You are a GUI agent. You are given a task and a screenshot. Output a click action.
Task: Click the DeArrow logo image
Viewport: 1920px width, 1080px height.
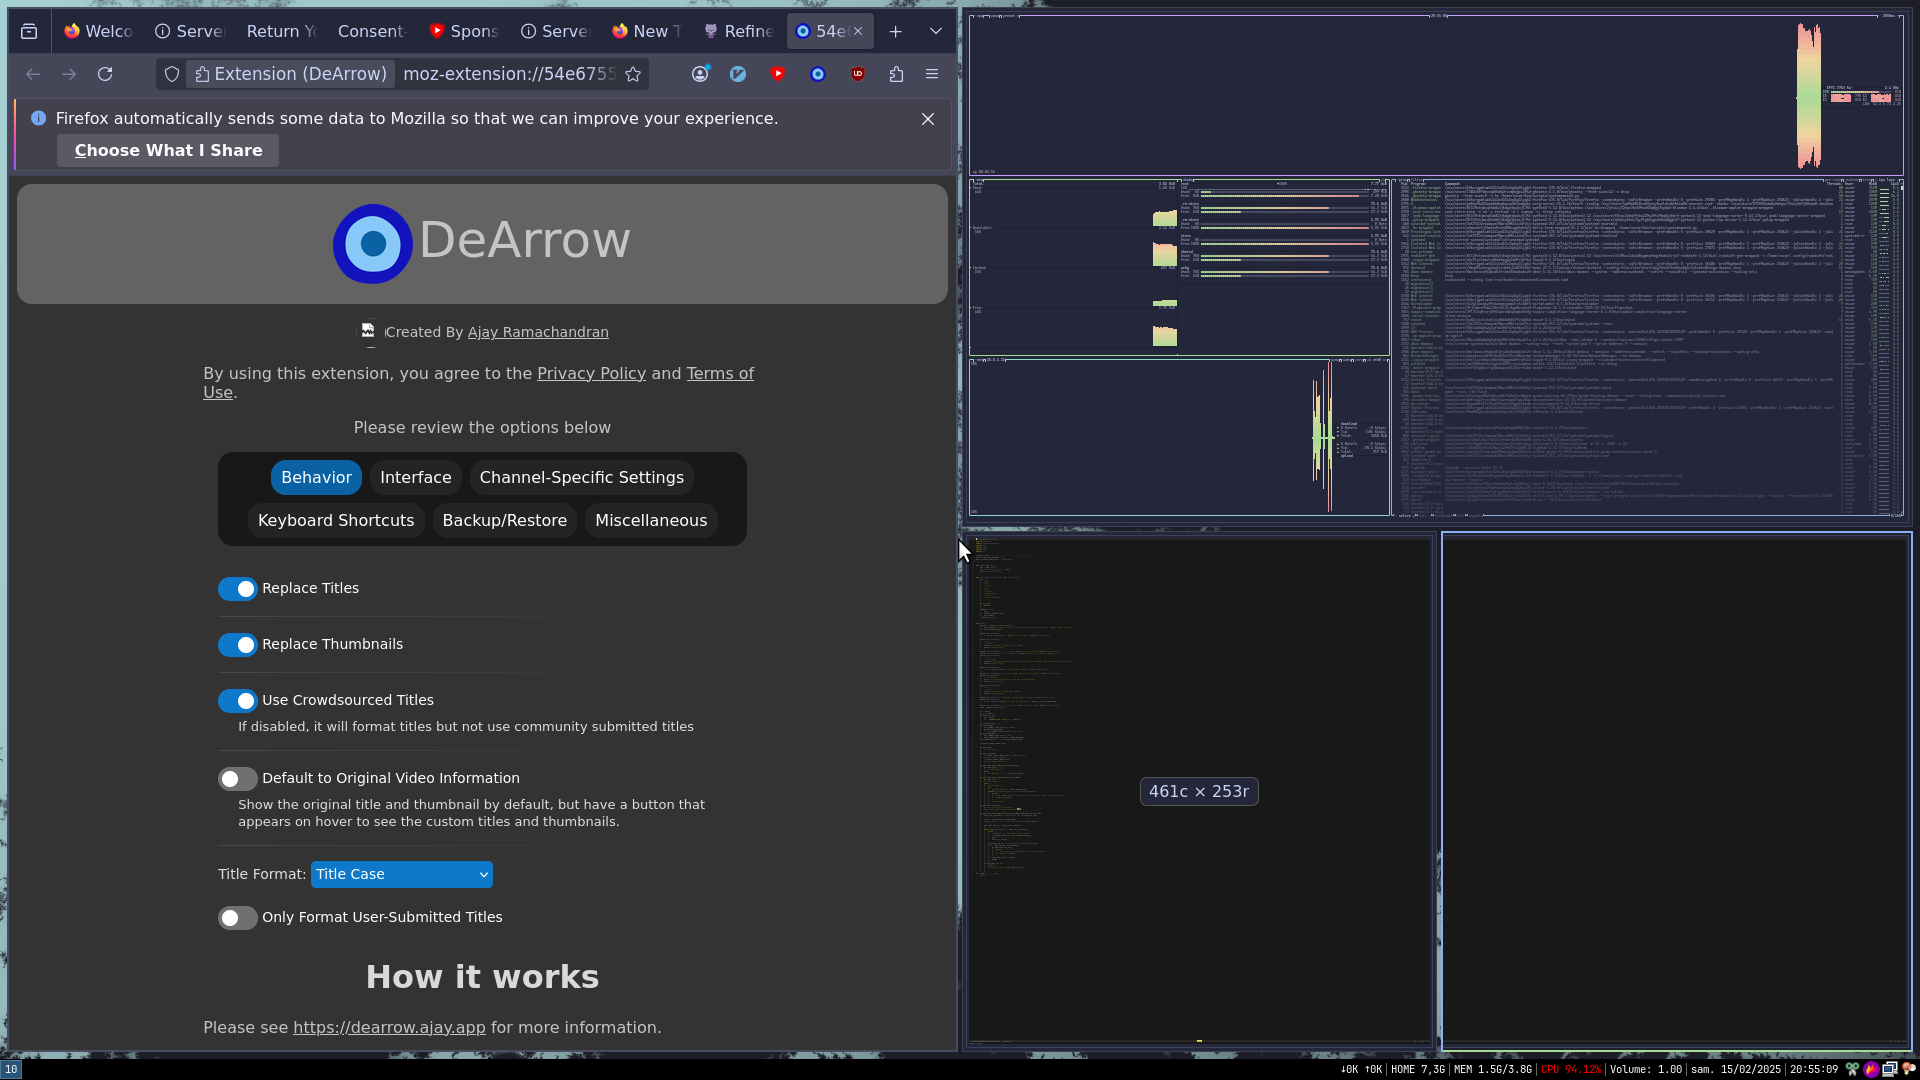tap(373, 243)
